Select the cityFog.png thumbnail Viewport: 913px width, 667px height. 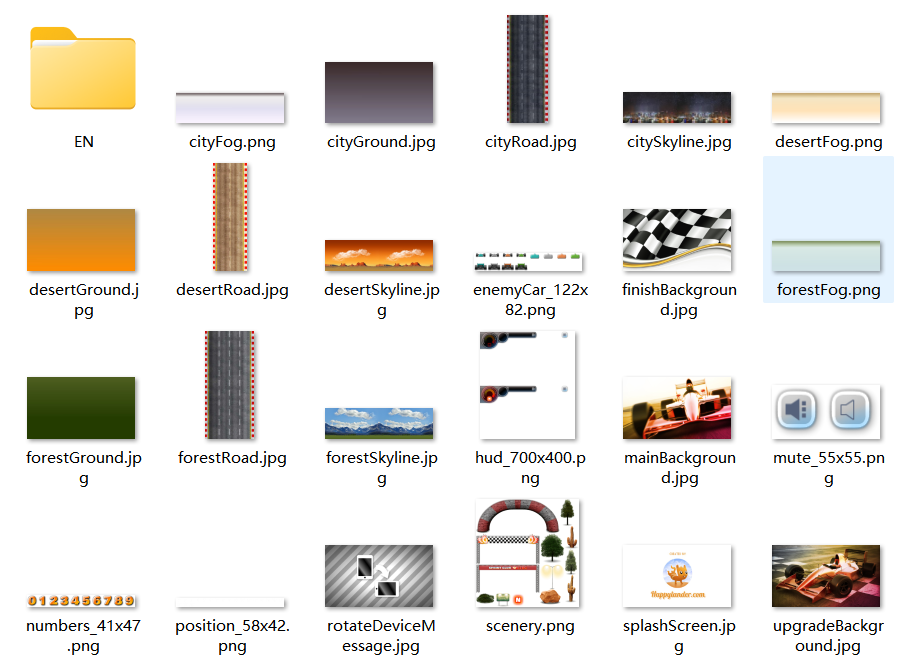(230, 108)
